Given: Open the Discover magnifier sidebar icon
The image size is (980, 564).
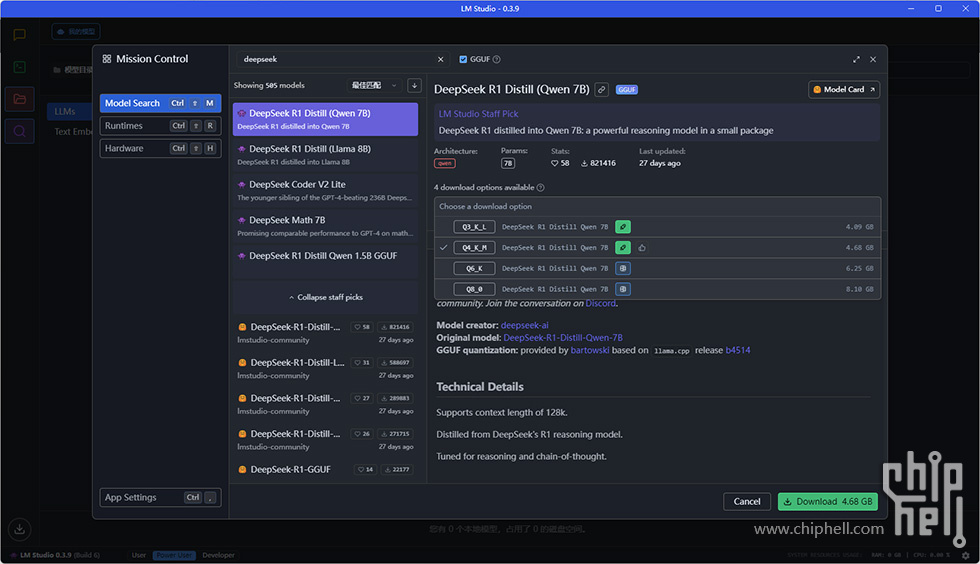Looking at the screenshot, I should (19, 131).
